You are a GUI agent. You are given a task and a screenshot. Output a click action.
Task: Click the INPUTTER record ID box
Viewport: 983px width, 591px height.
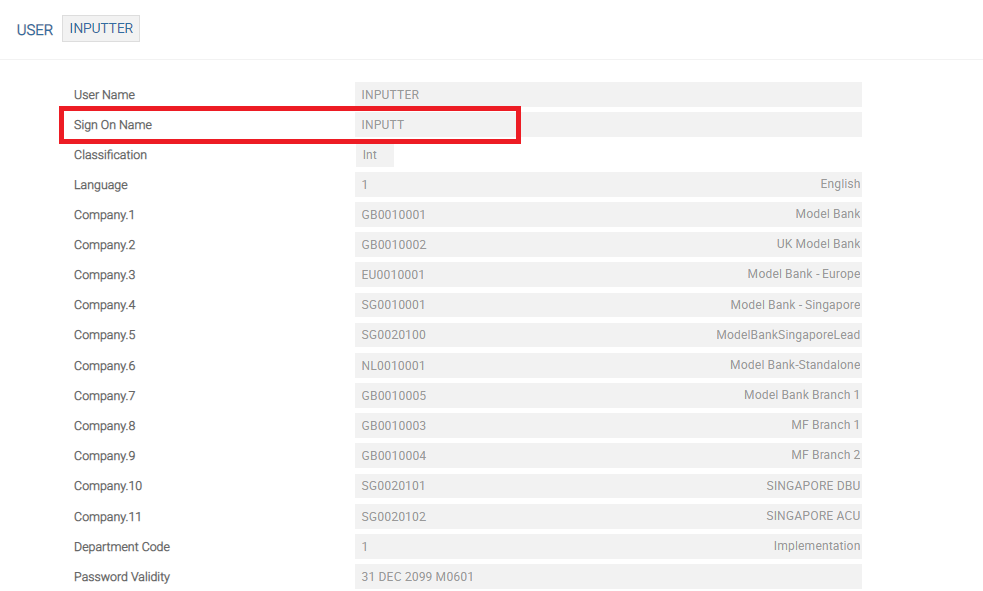[x=101, y=29]
